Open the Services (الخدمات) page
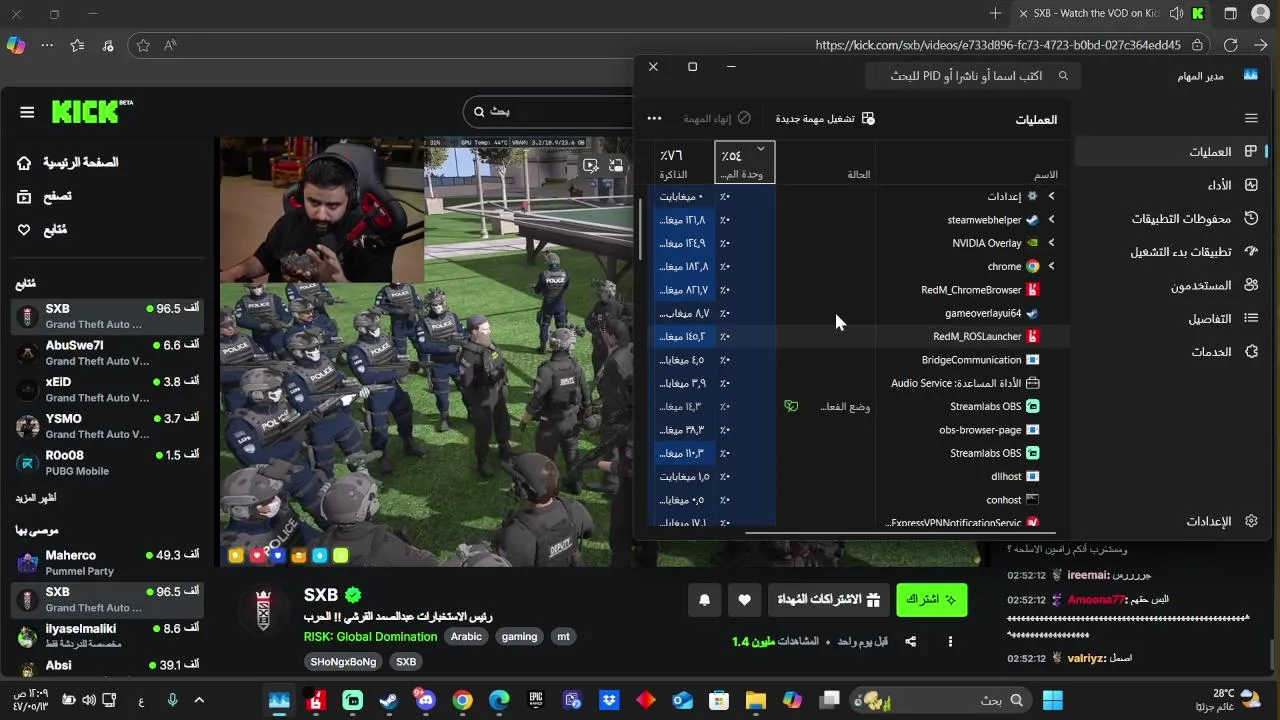Screen dimensions: 1280x720 tap(1172, 352)
